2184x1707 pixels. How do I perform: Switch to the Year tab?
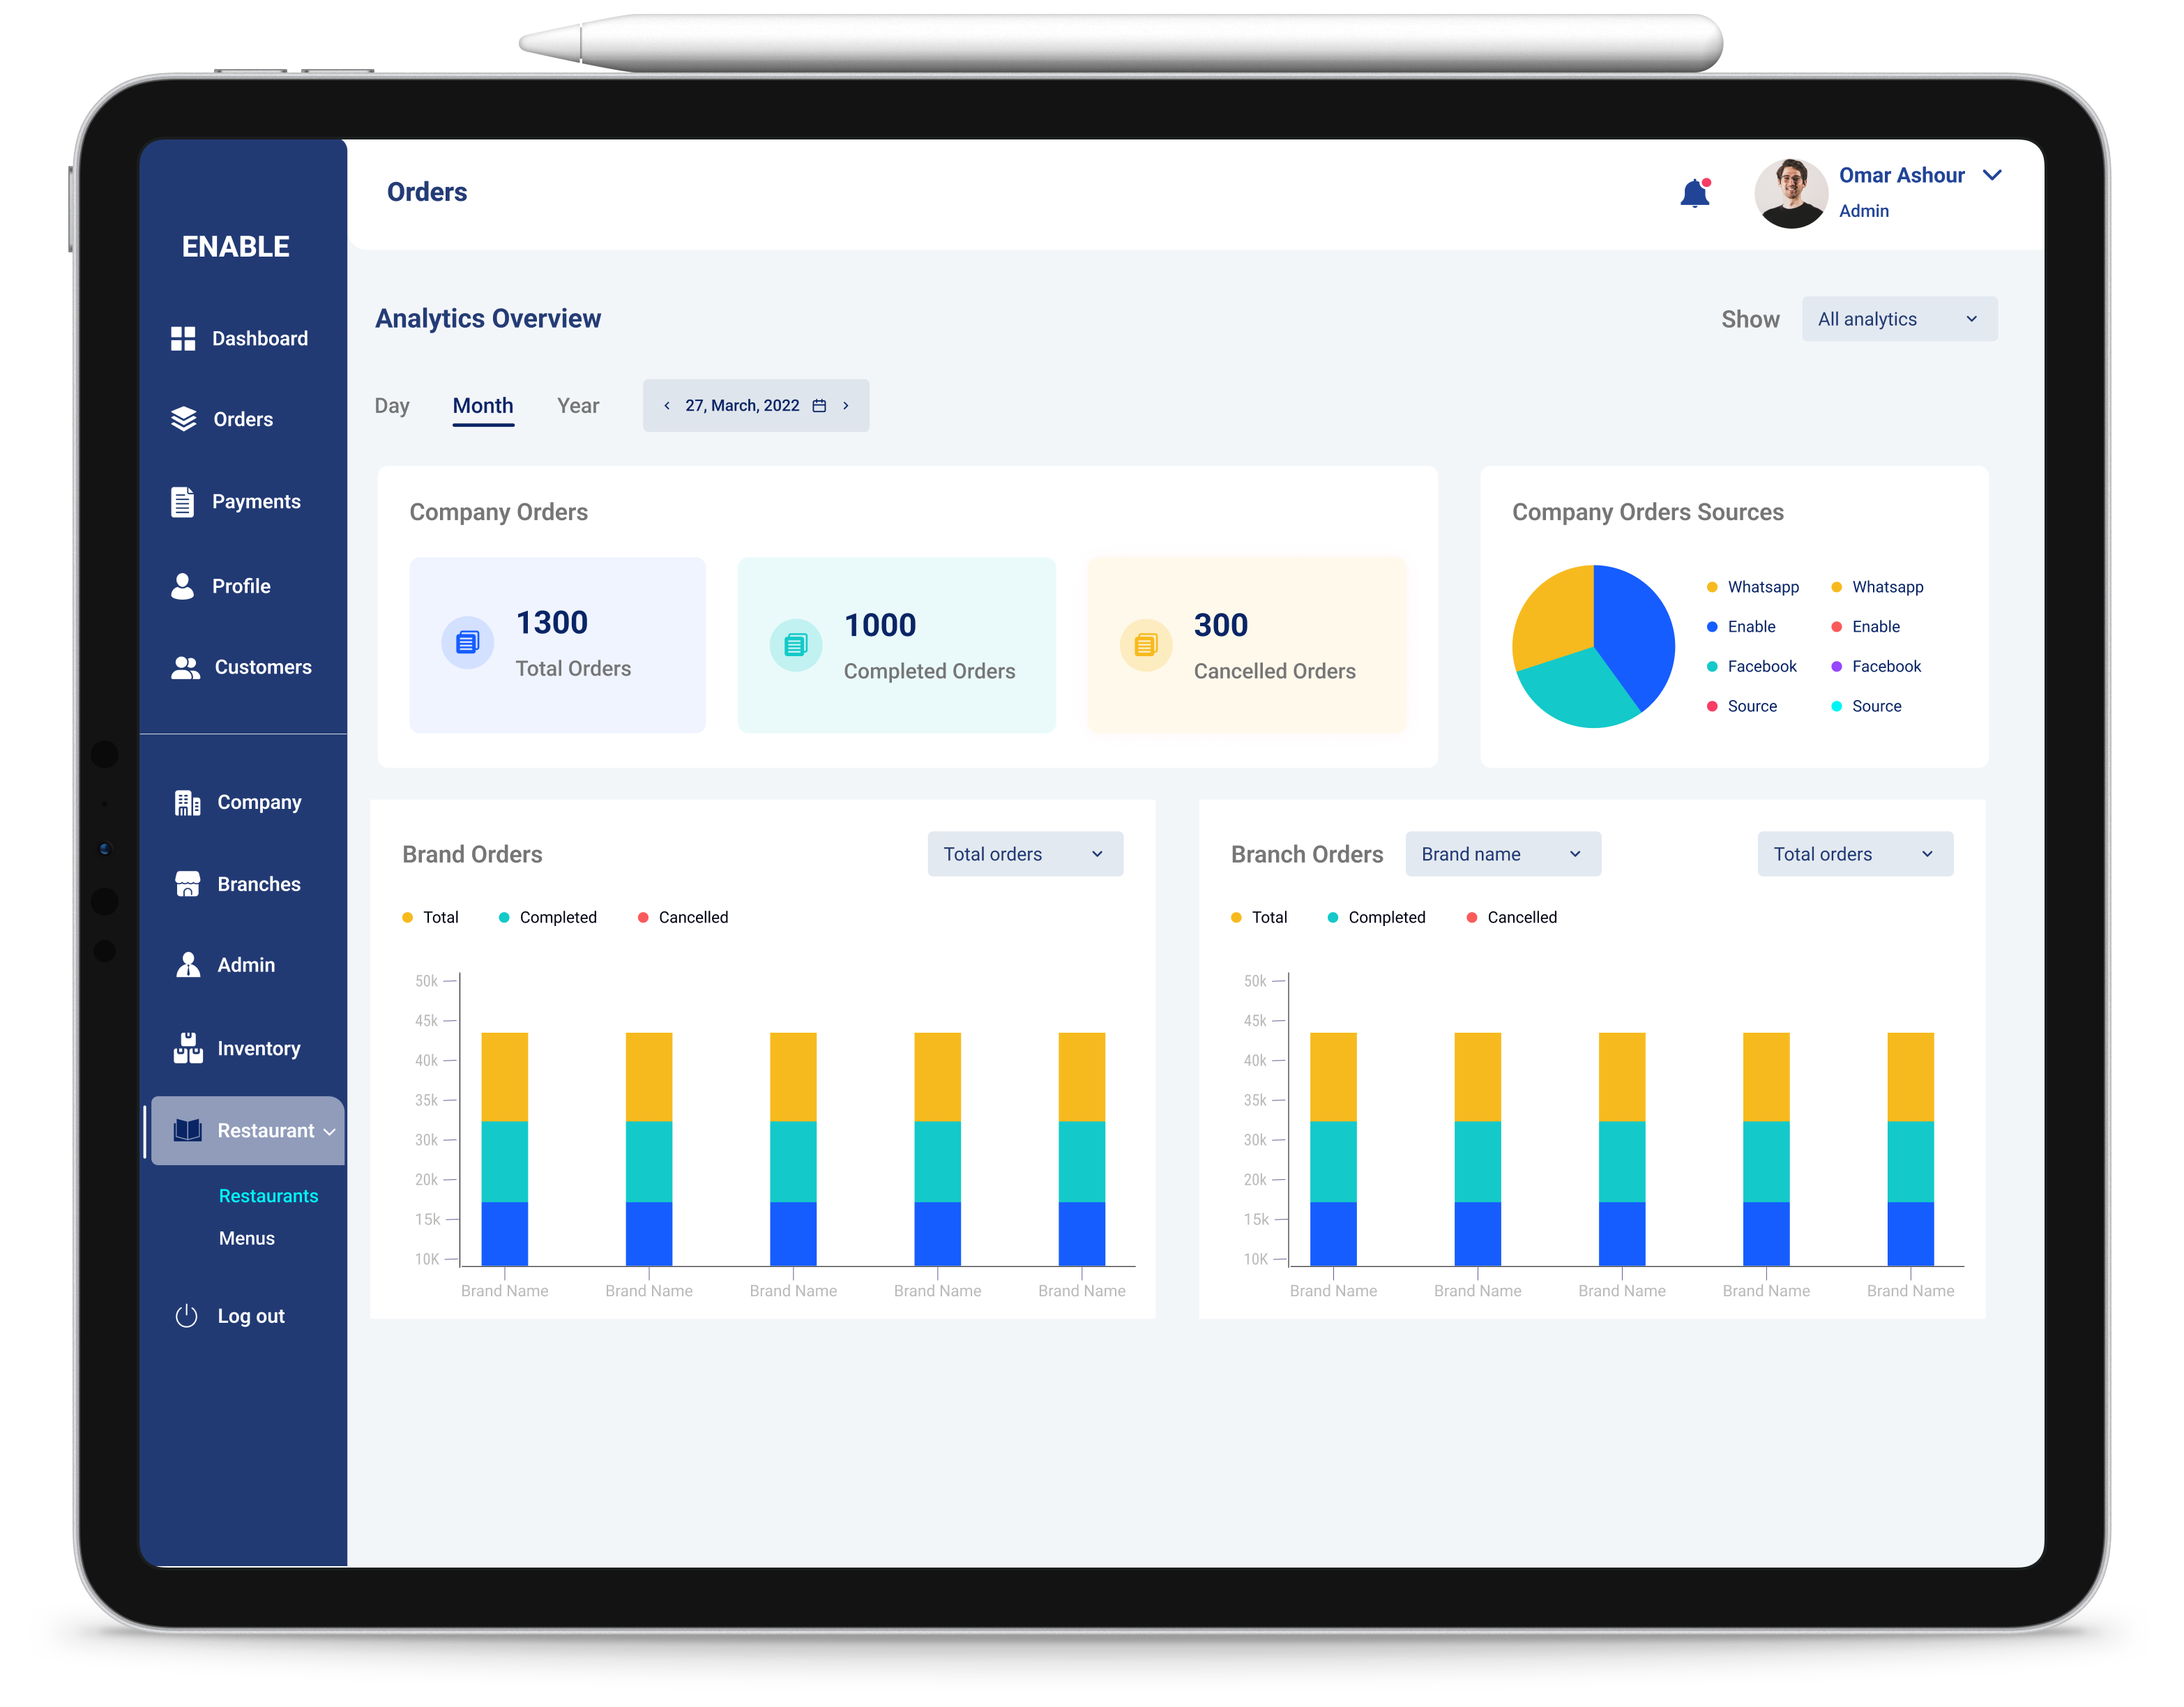click(578, 406)
